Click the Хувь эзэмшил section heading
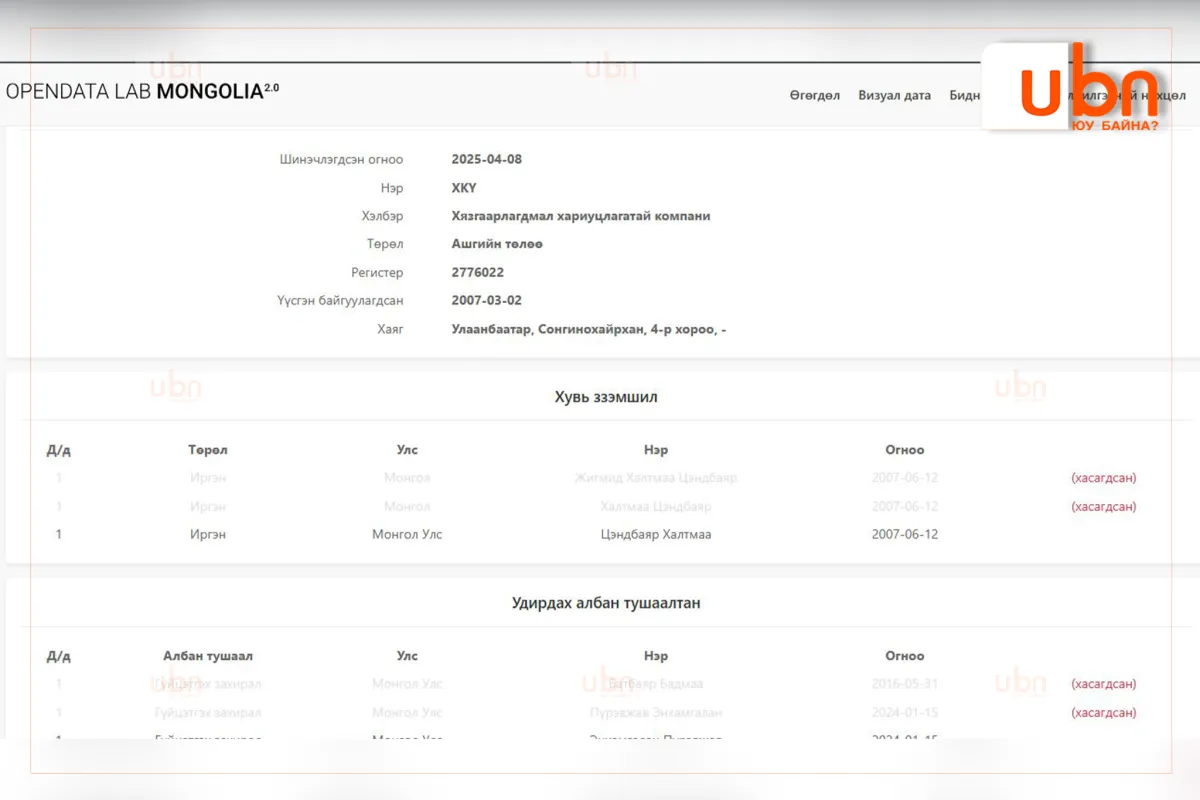This screenshot has width=1200, height=800. point(606,397)
